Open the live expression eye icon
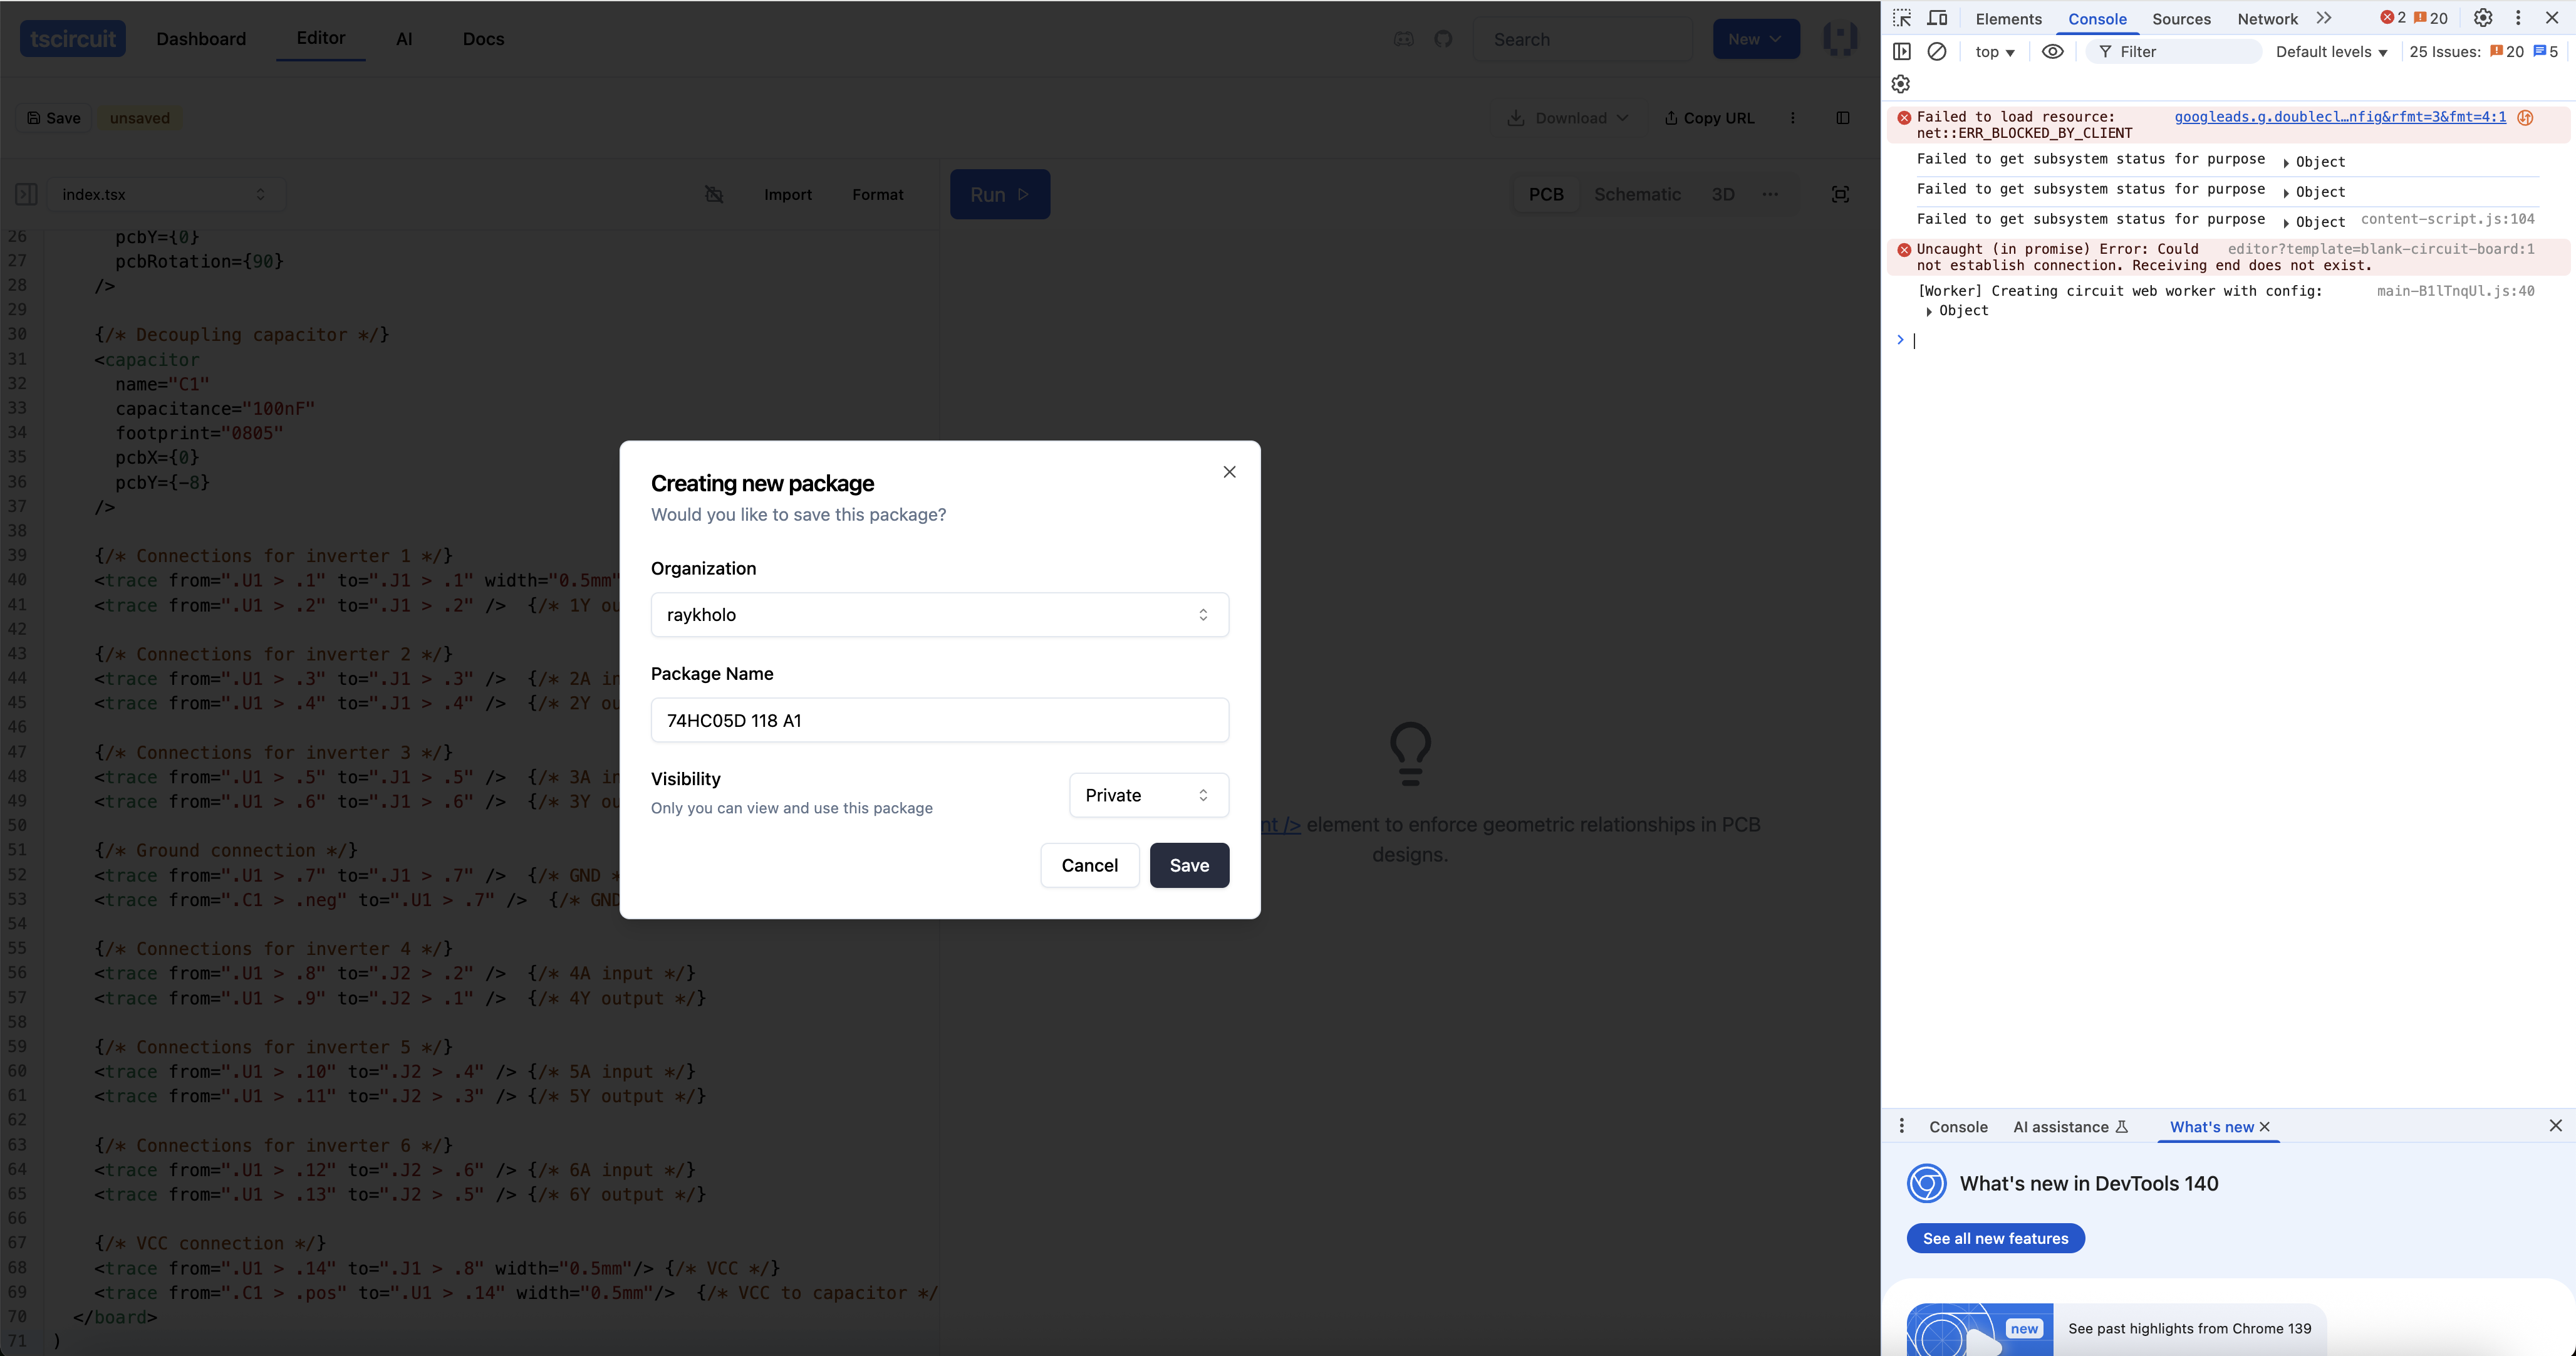This screenshot has height=1356, width=2576. pyautogui.click(x=2052, y=51)
